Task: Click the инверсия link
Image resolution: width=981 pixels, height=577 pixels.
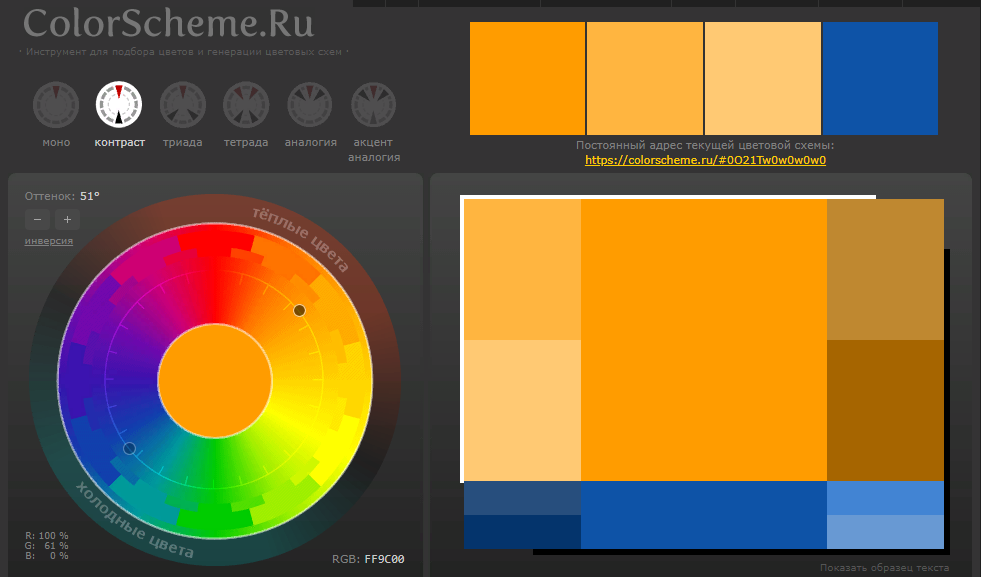Action: tap(49, 241)
